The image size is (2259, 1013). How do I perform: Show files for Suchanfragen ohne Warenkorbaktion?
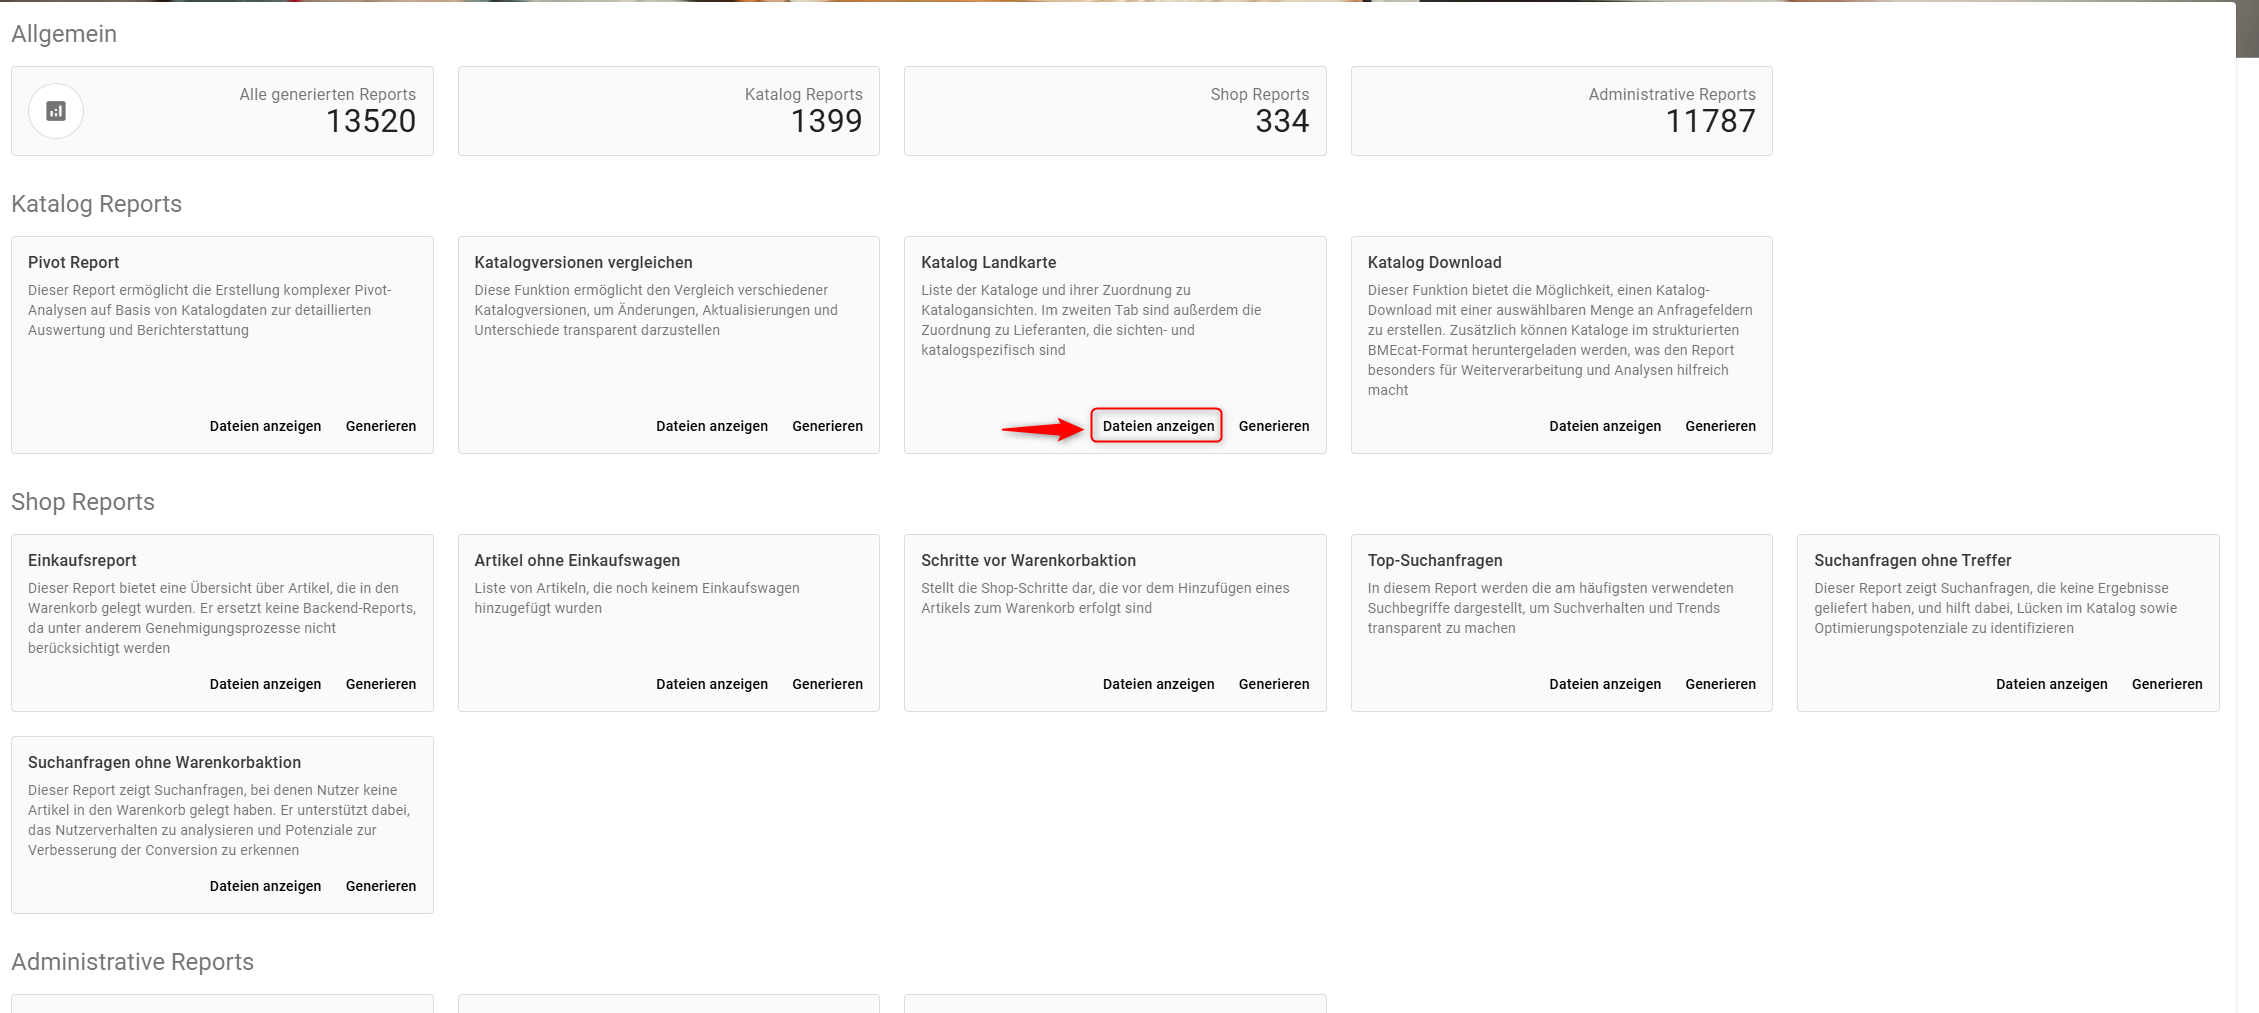pos(265,886)
